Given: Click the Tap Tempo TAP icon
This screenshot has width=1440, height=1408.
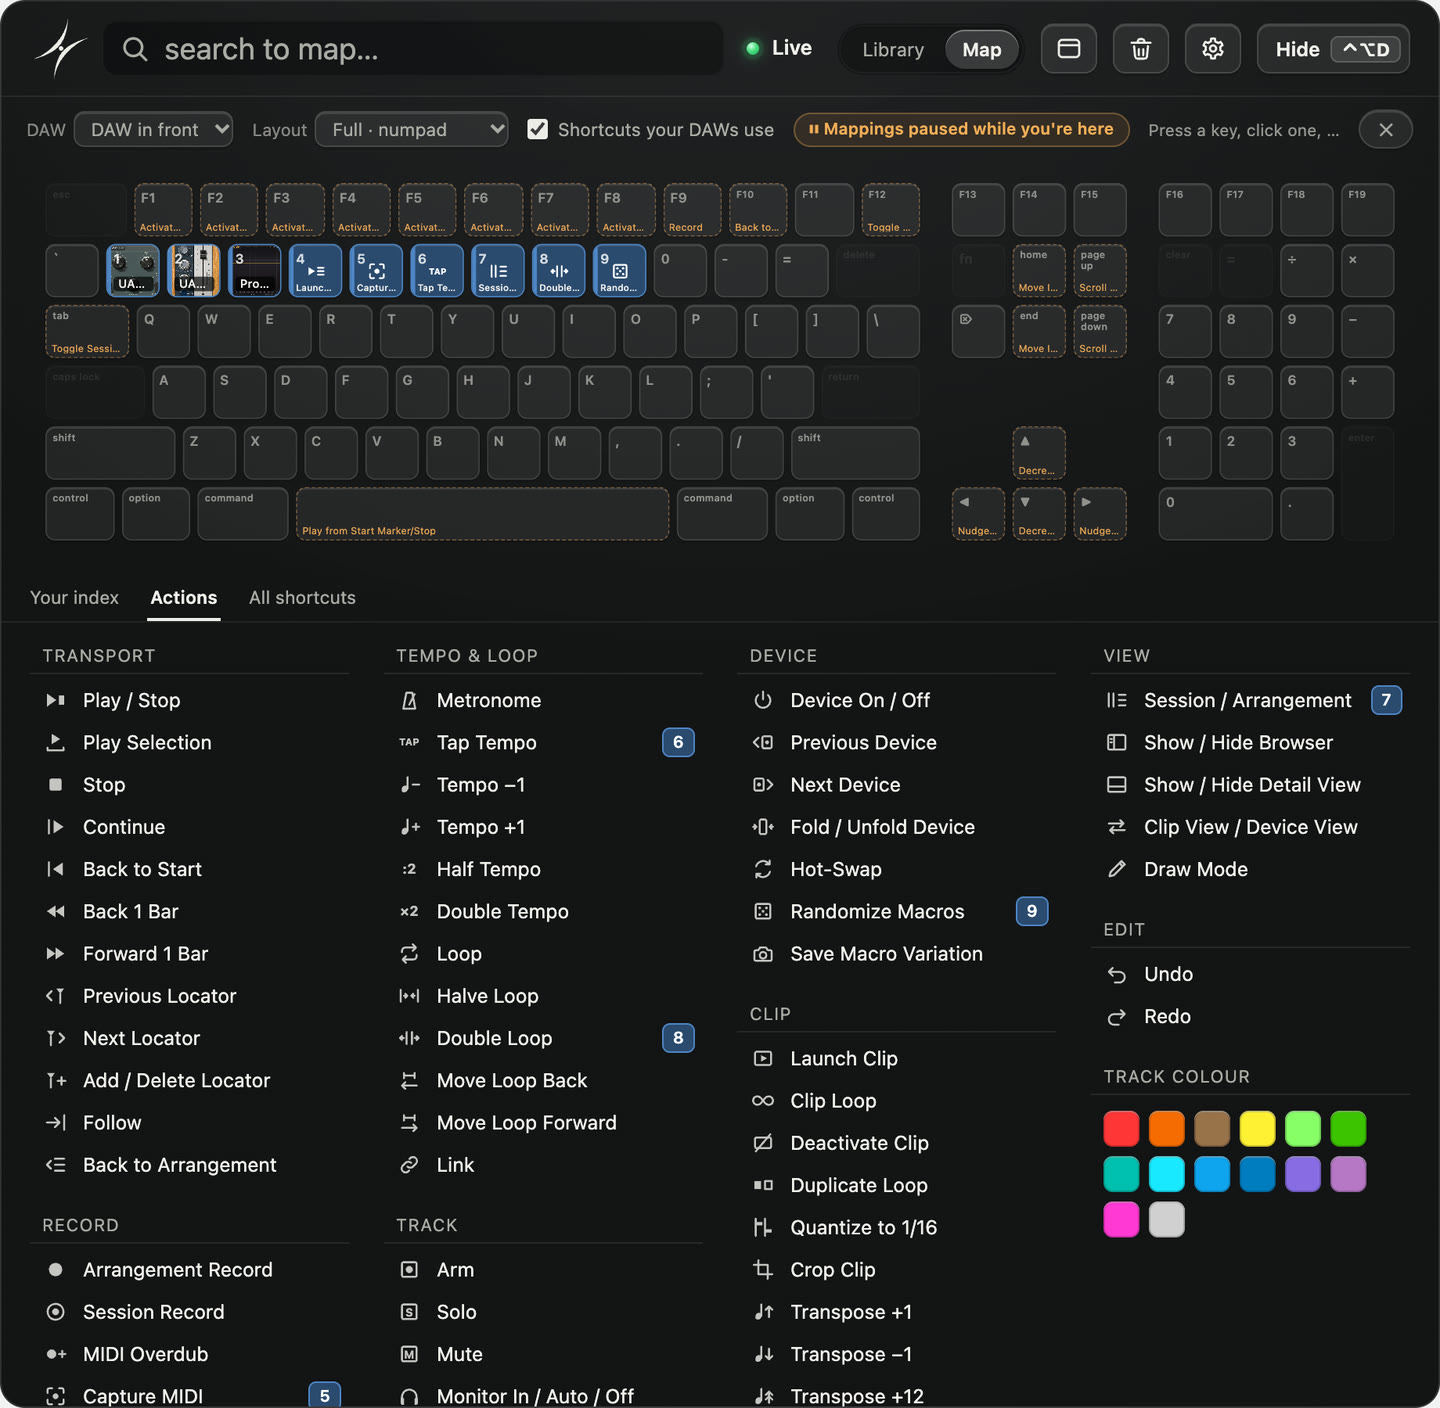Looking at the screenshot, I should coord(409,743).
